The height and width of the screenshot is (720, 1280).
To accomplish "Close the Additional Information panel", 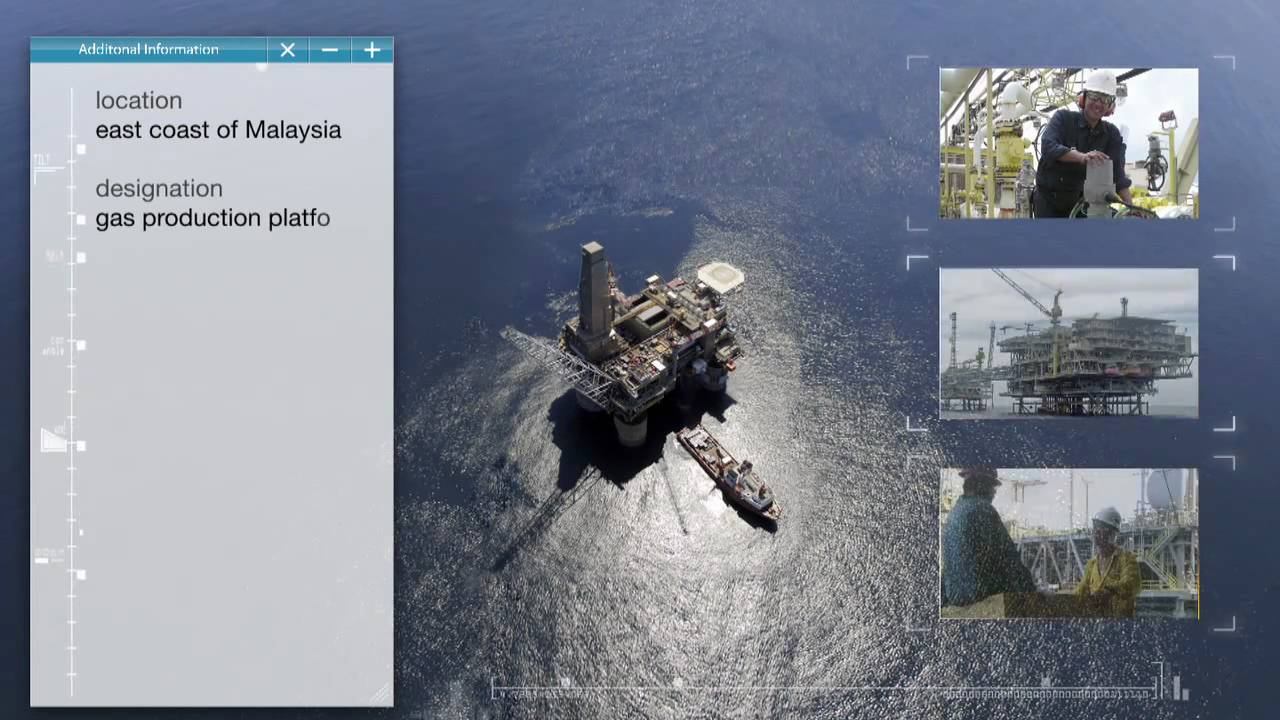I will (x=287, y=50).
